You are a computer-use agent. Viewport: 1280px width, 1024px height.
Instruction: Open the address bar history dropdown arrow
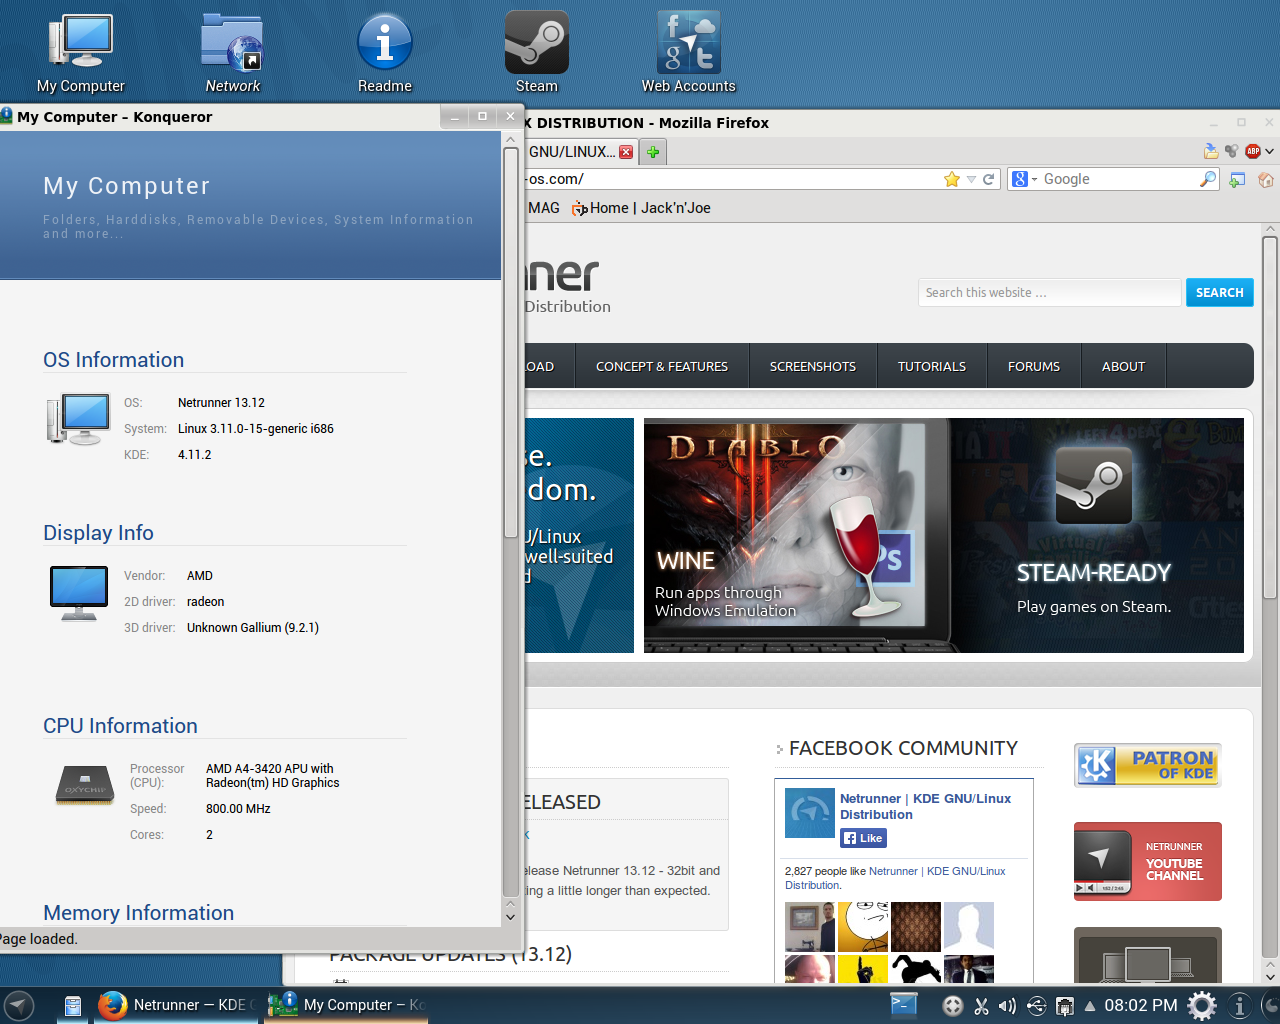(971, 180)
